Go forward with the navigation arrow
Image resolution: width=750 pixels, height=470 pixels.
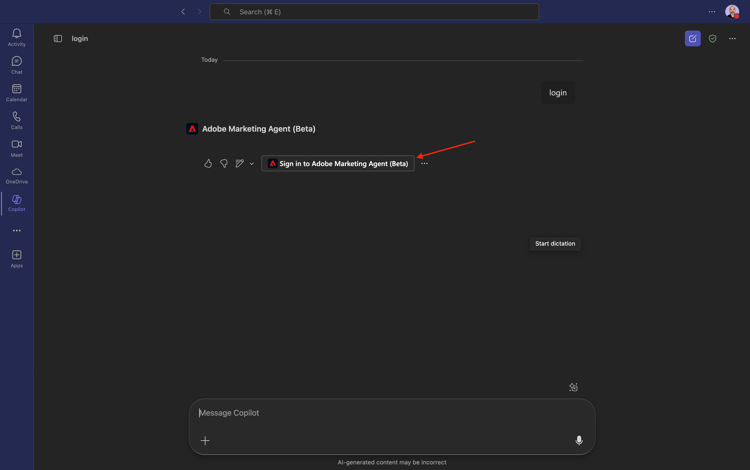pos(199,11)
